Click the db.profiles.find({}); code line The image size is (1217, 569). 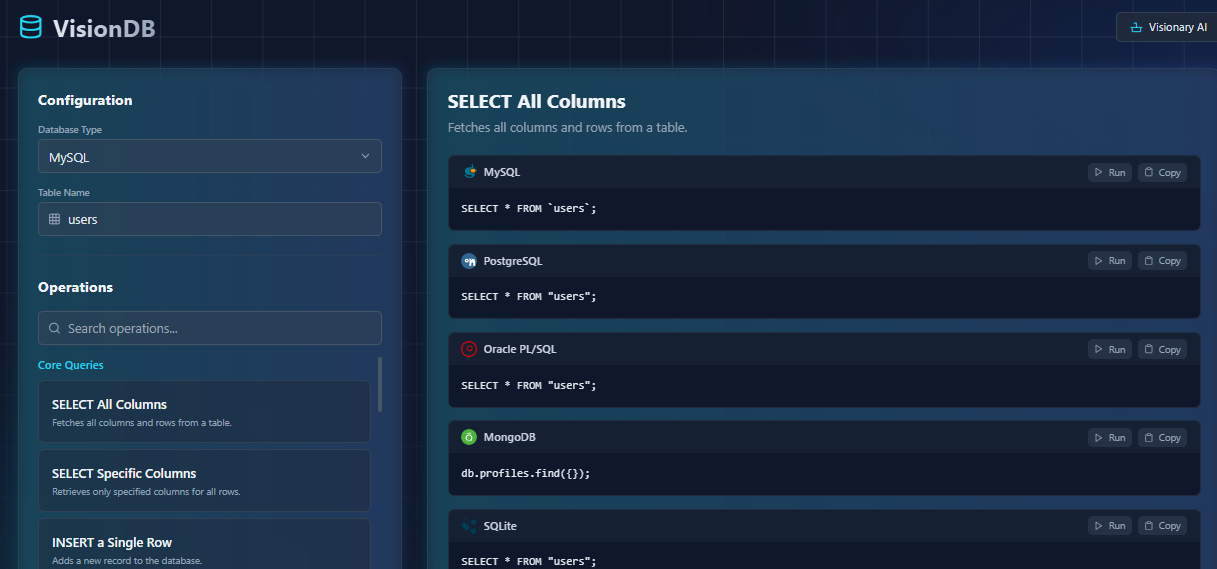click(525, 473)
